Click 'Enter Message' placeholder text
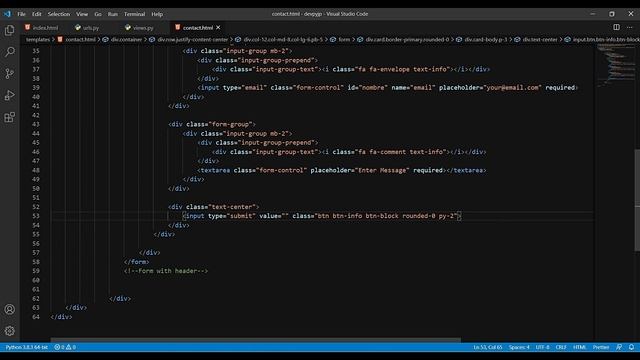Screen dimensions: 640x360 coord(382,170)
